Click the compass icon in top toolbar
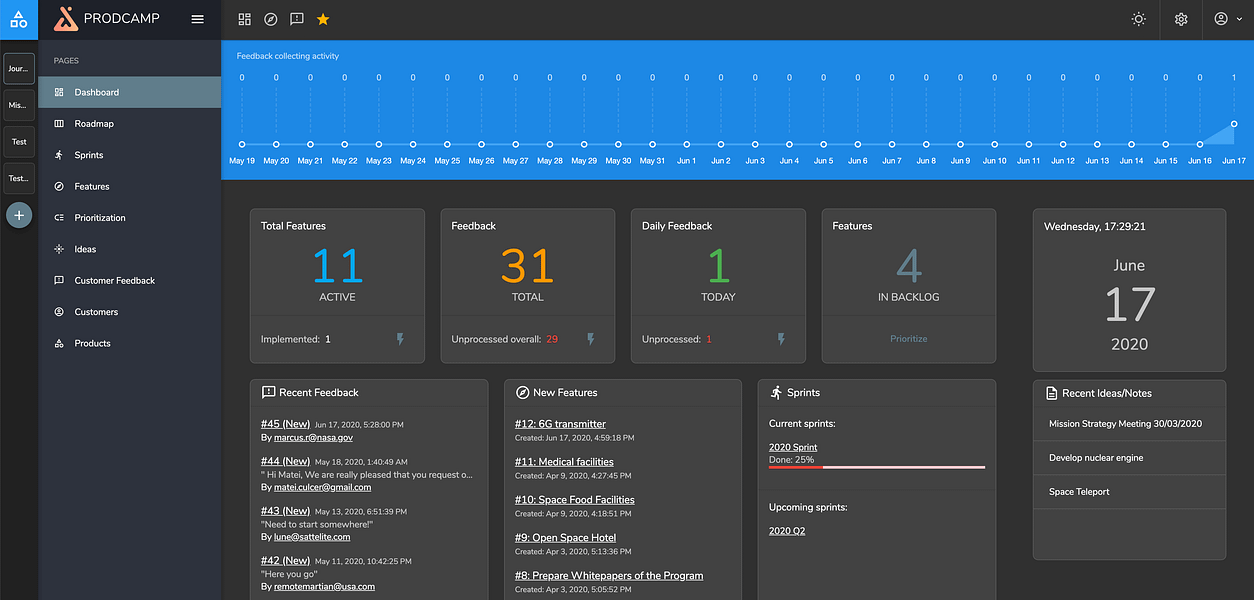 271,19
